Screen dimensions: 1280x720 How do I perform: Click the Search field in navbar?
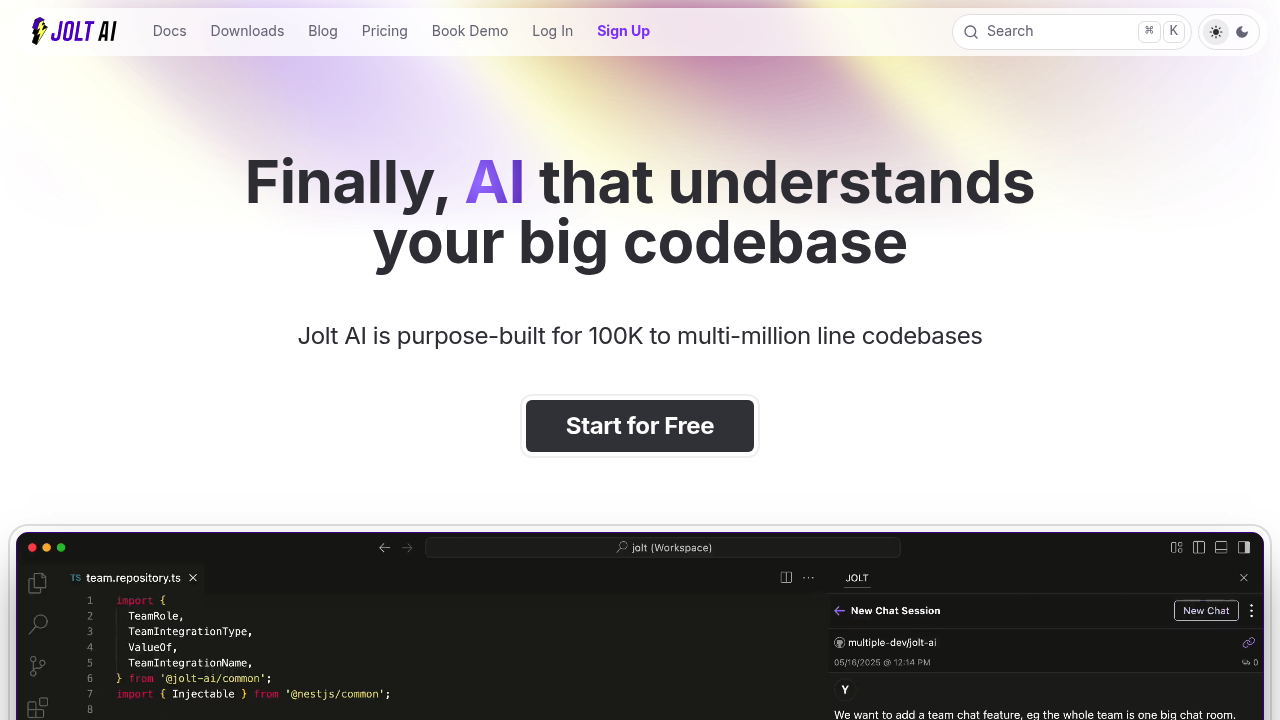tap(1060, 32)
